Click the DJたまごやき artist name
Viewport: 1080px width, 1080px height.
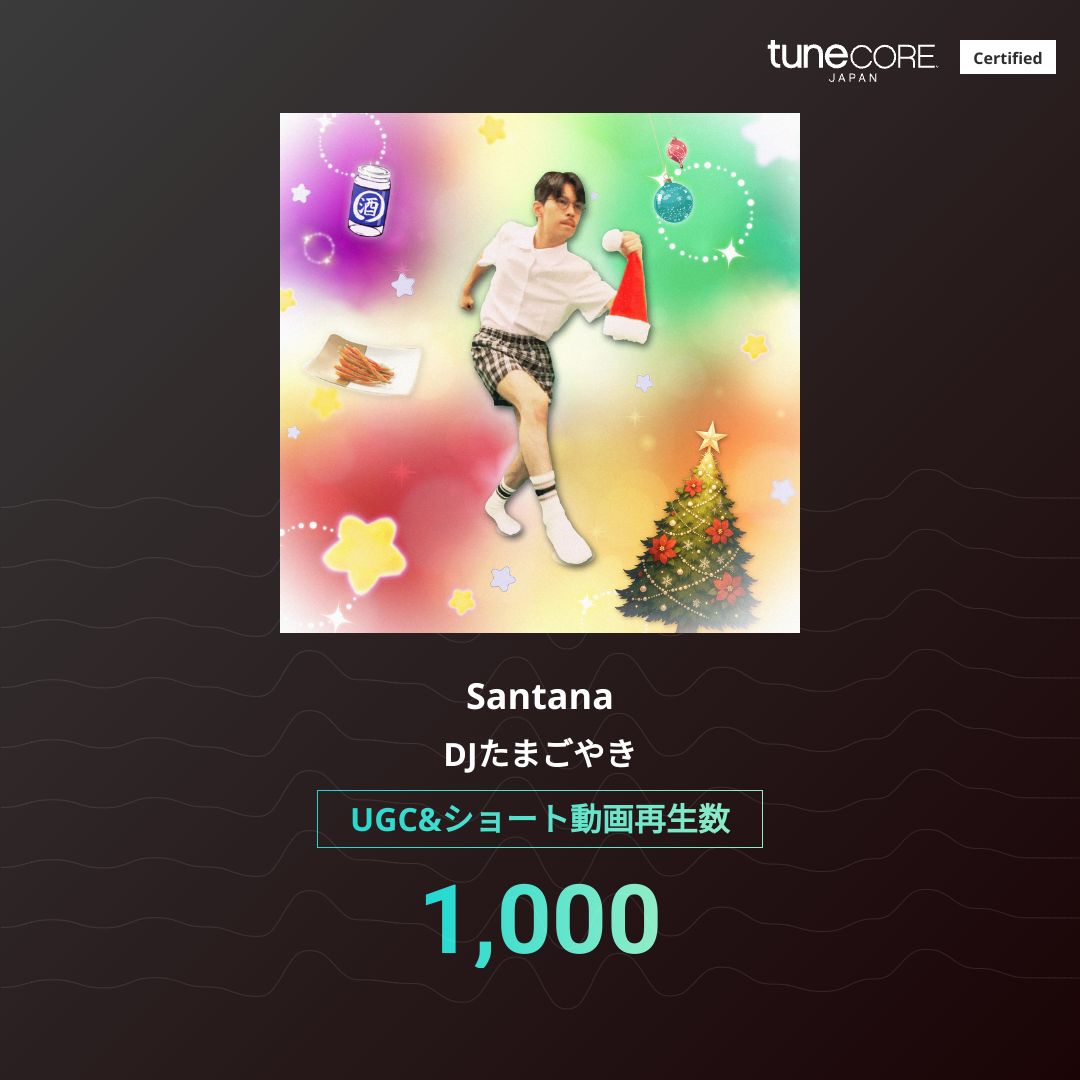click(540, 753)
